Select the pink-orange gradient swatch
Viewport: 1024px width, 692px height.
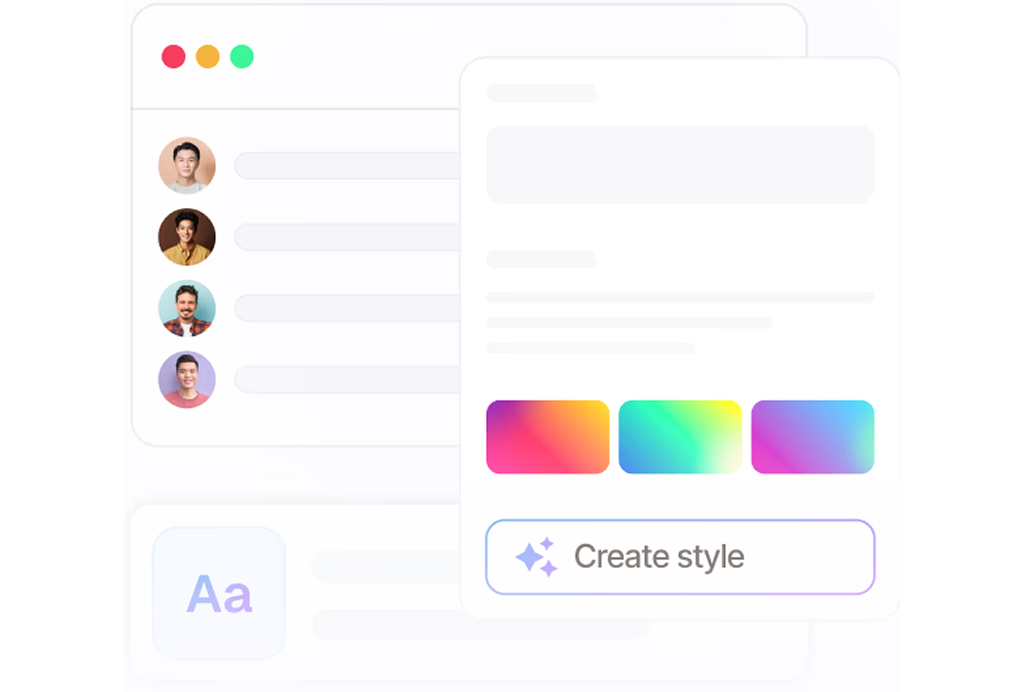[x=547, y=437]
